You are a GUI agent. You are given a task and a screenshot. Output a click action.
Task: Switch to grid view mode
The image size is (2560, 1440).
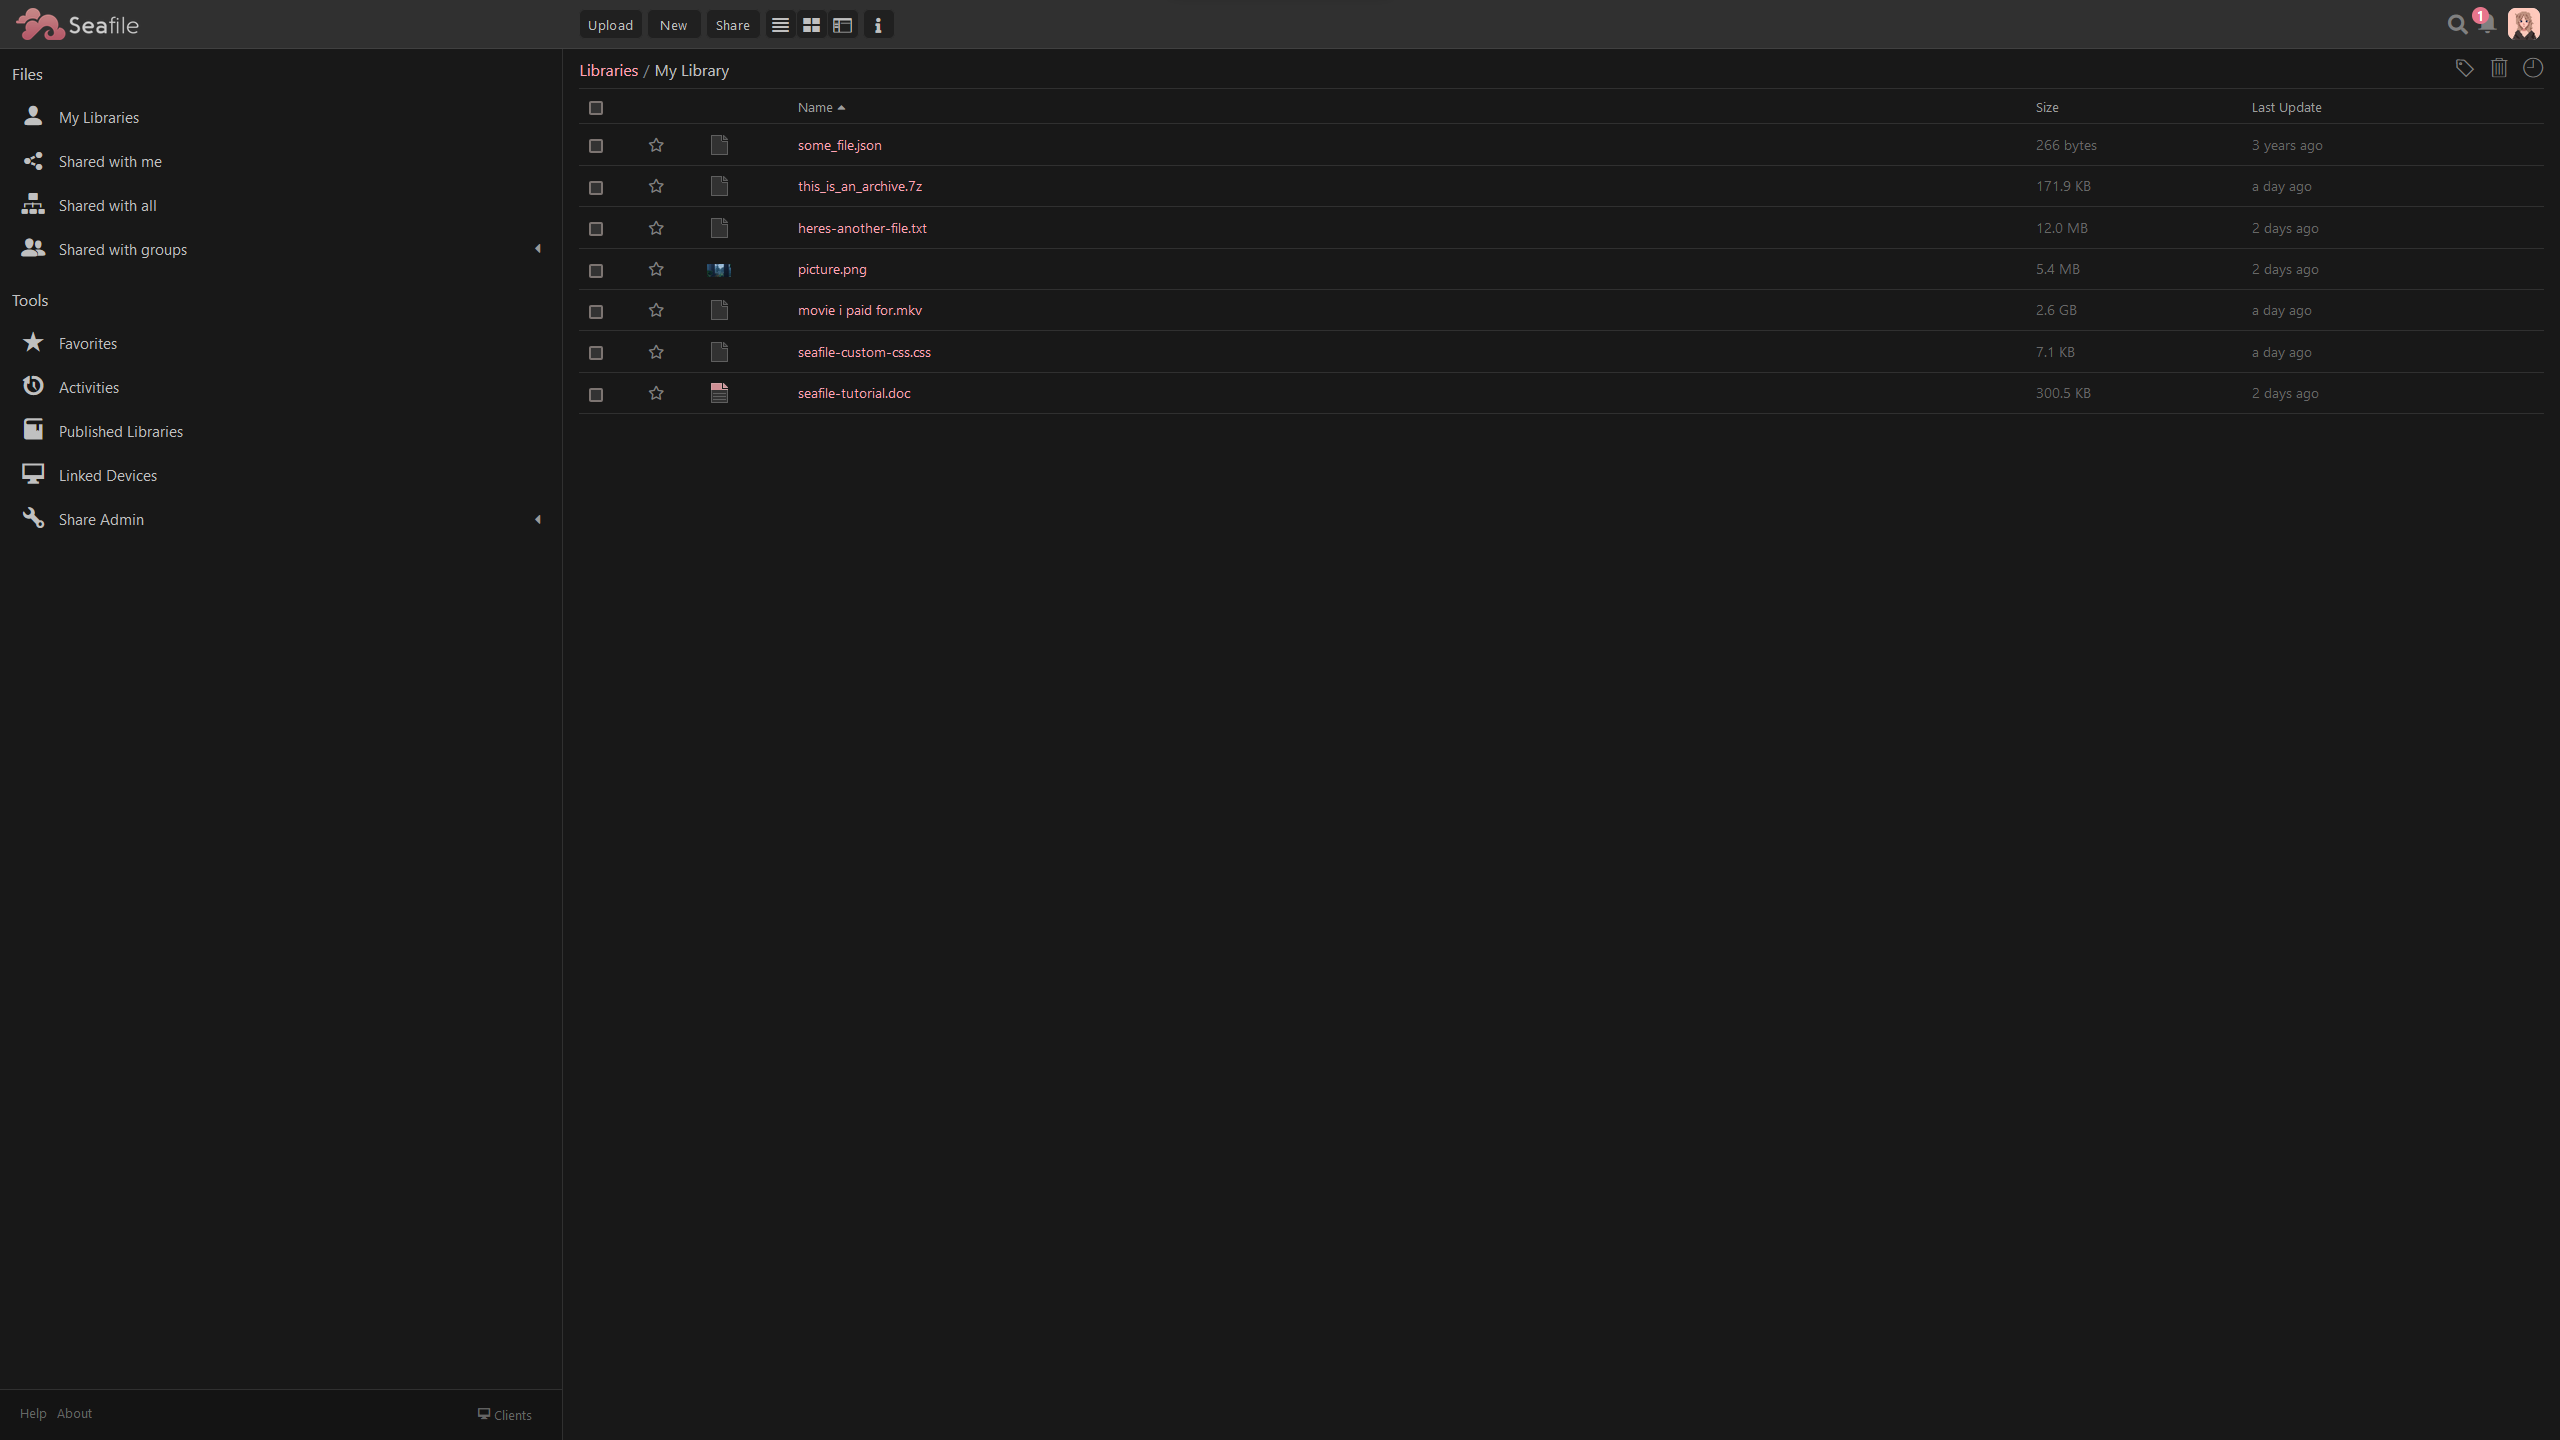click(x=811, y=25)
